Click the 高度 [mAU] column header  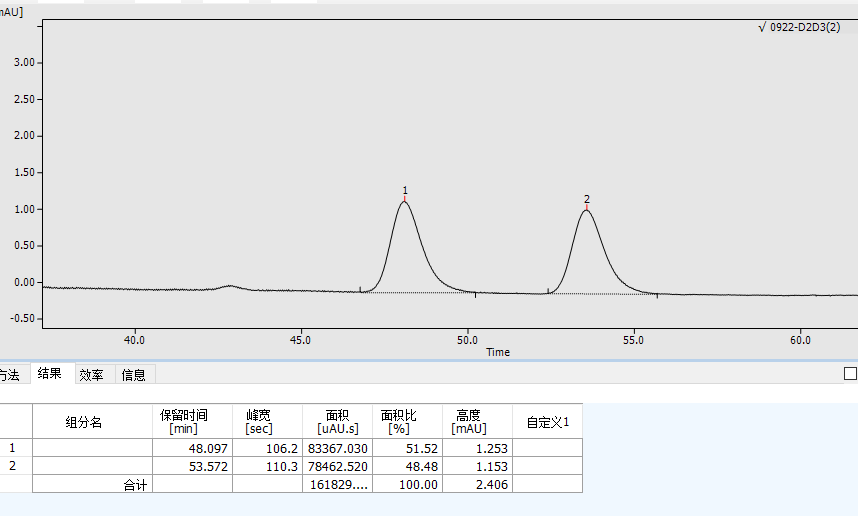click(x=477, y=421)
